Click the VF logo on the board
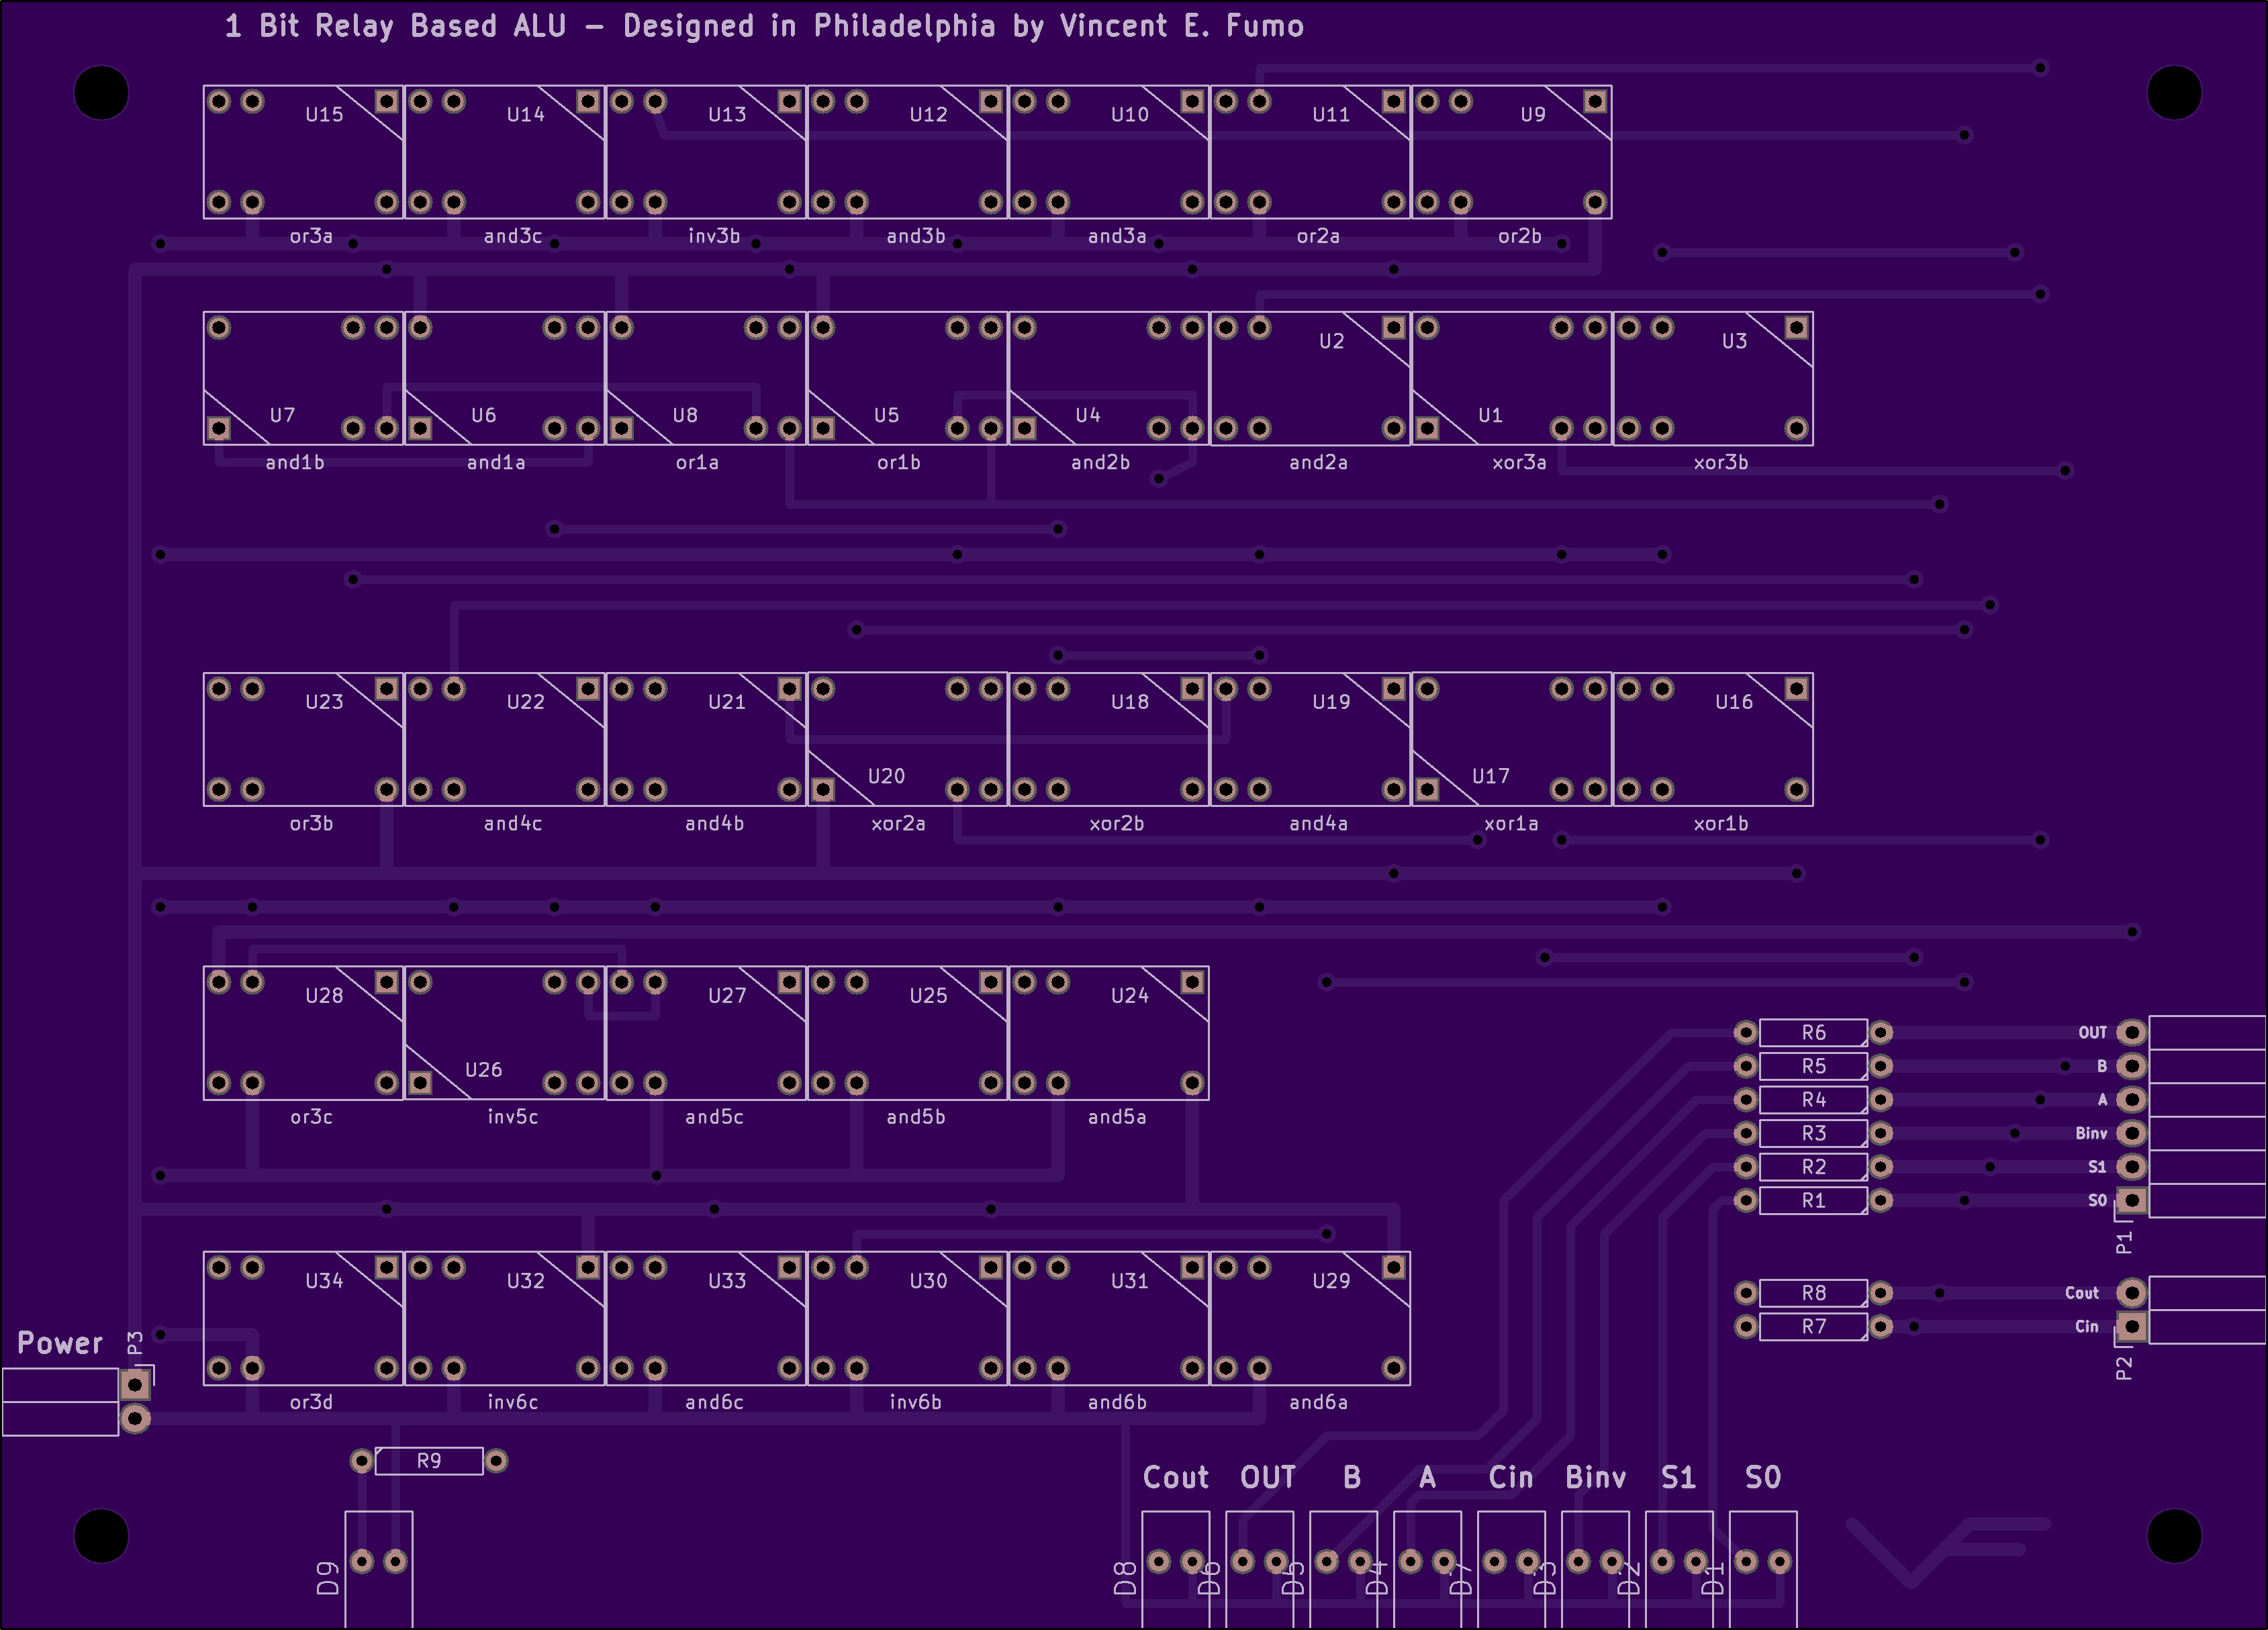Screen dimensions: 2268x1630 tap(1947, 1552)
